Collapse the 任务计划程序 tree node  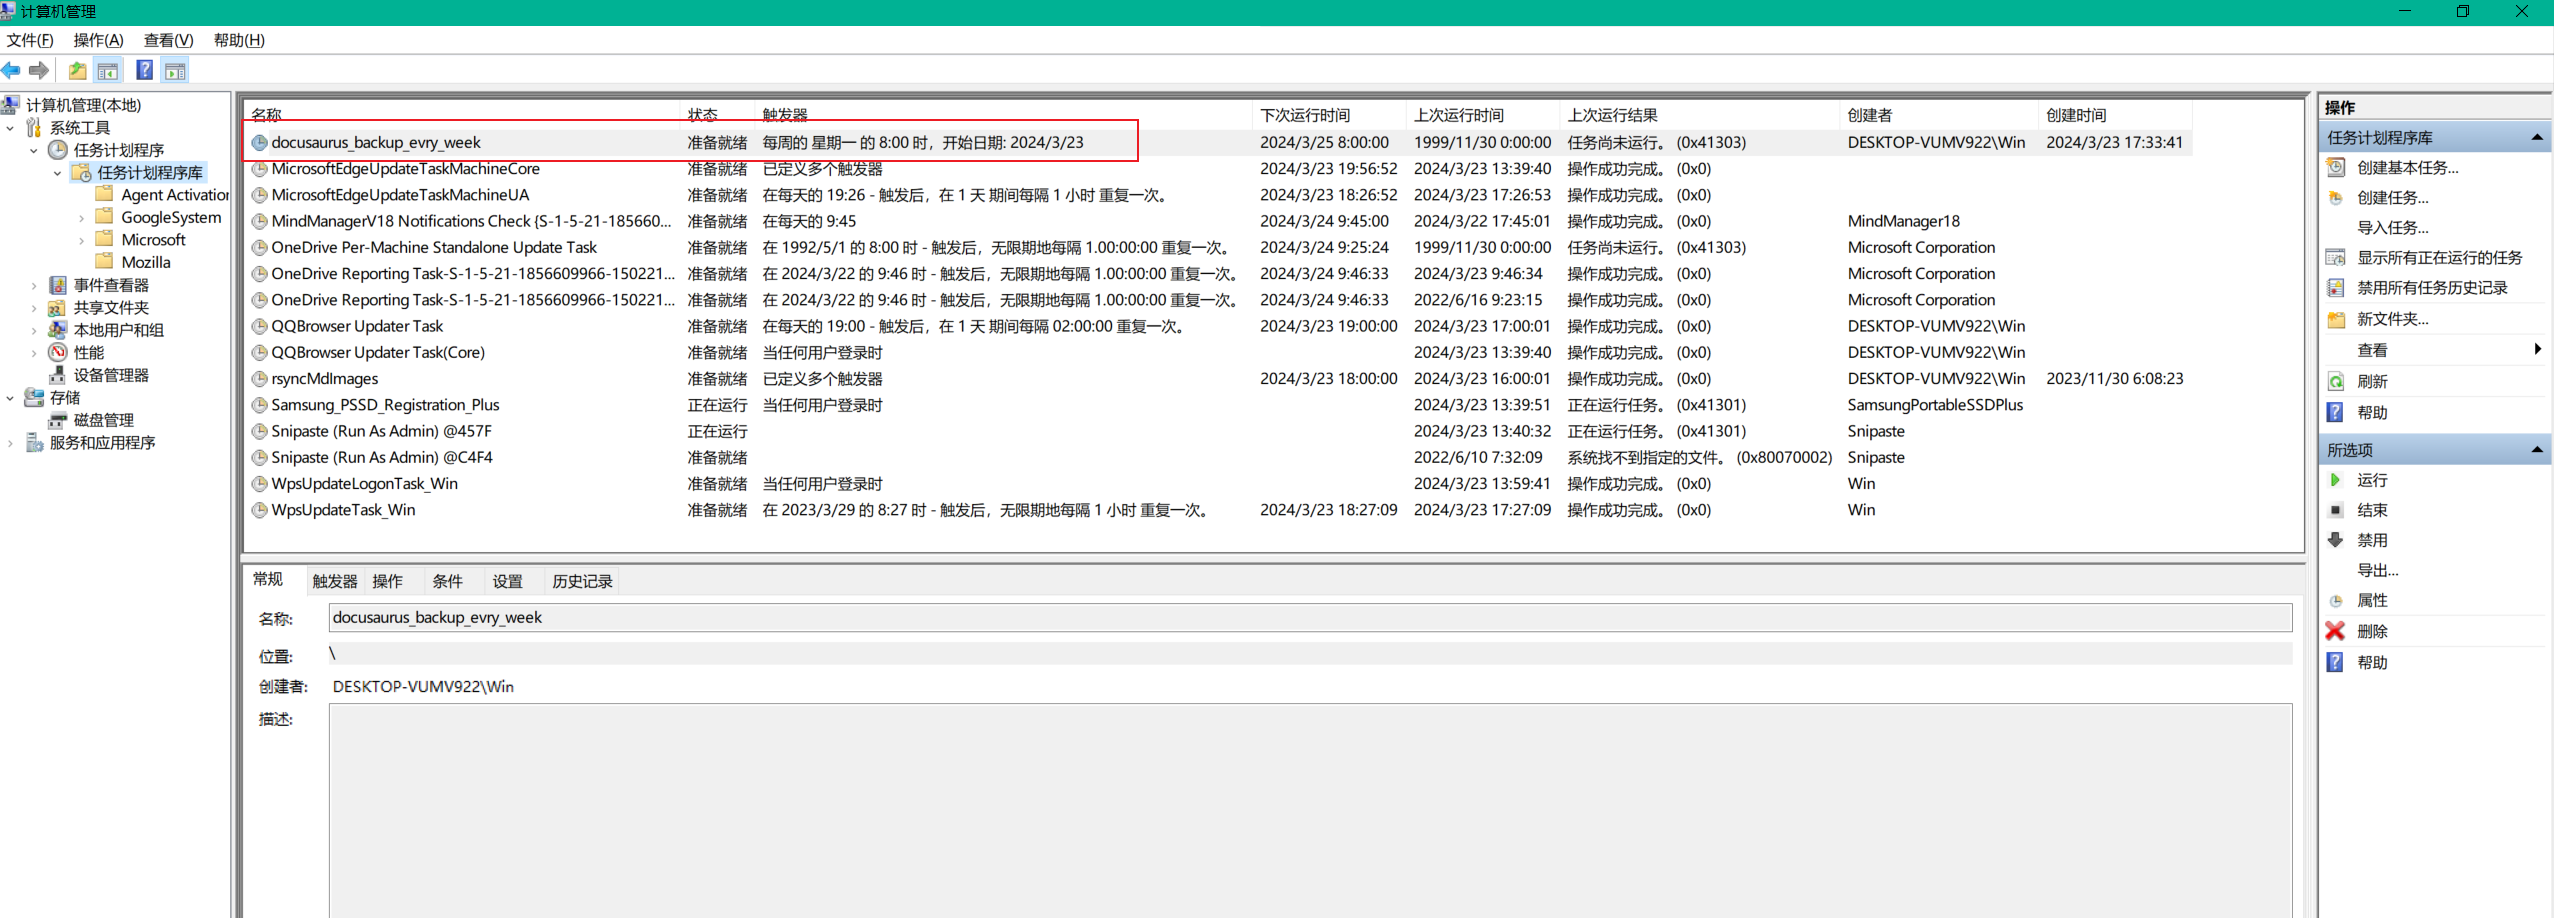pos(34,150)
